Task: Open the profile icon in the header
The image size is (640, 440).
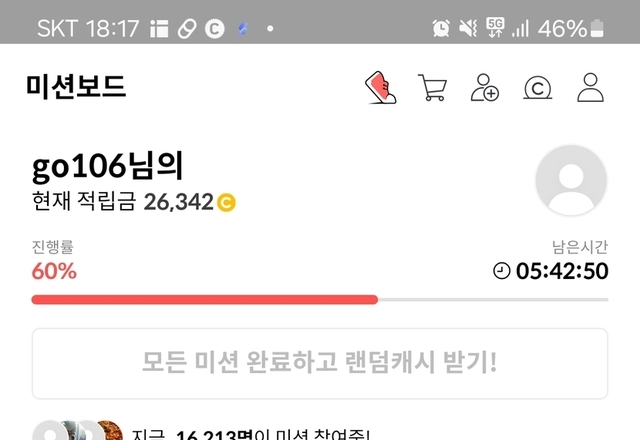Action: [x=590, y=87]
